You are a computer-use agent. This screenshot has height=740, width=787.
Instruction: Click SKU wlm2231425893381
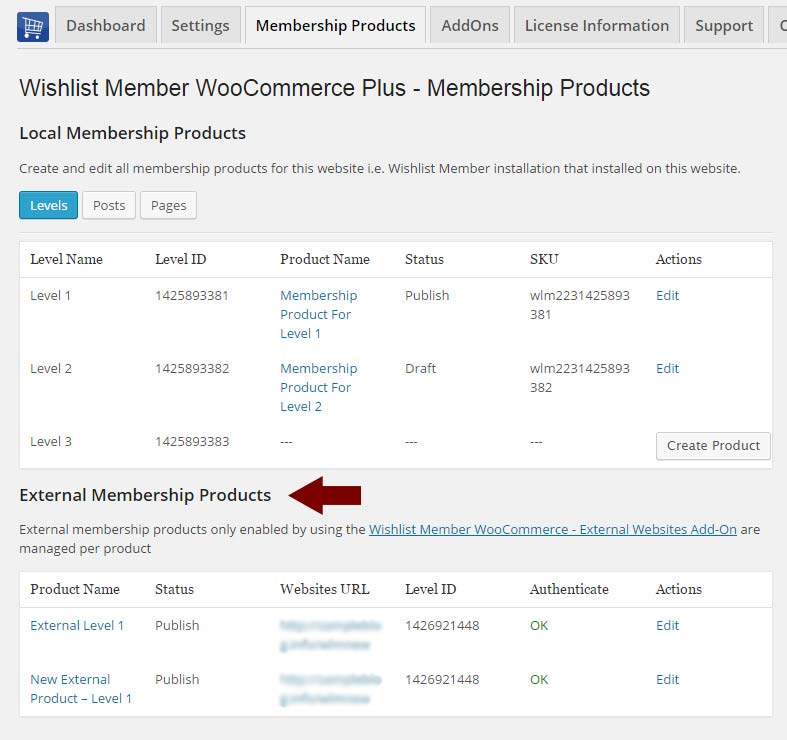coord(580,305)
